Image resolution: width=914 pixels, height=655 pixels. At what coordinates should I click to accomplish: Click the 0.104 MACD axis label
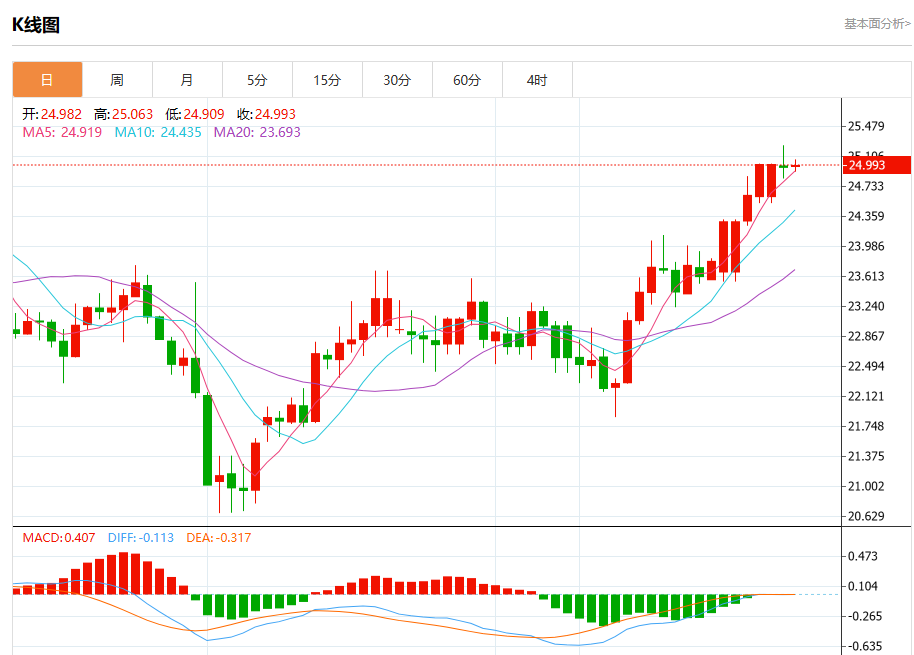[863, 586]
